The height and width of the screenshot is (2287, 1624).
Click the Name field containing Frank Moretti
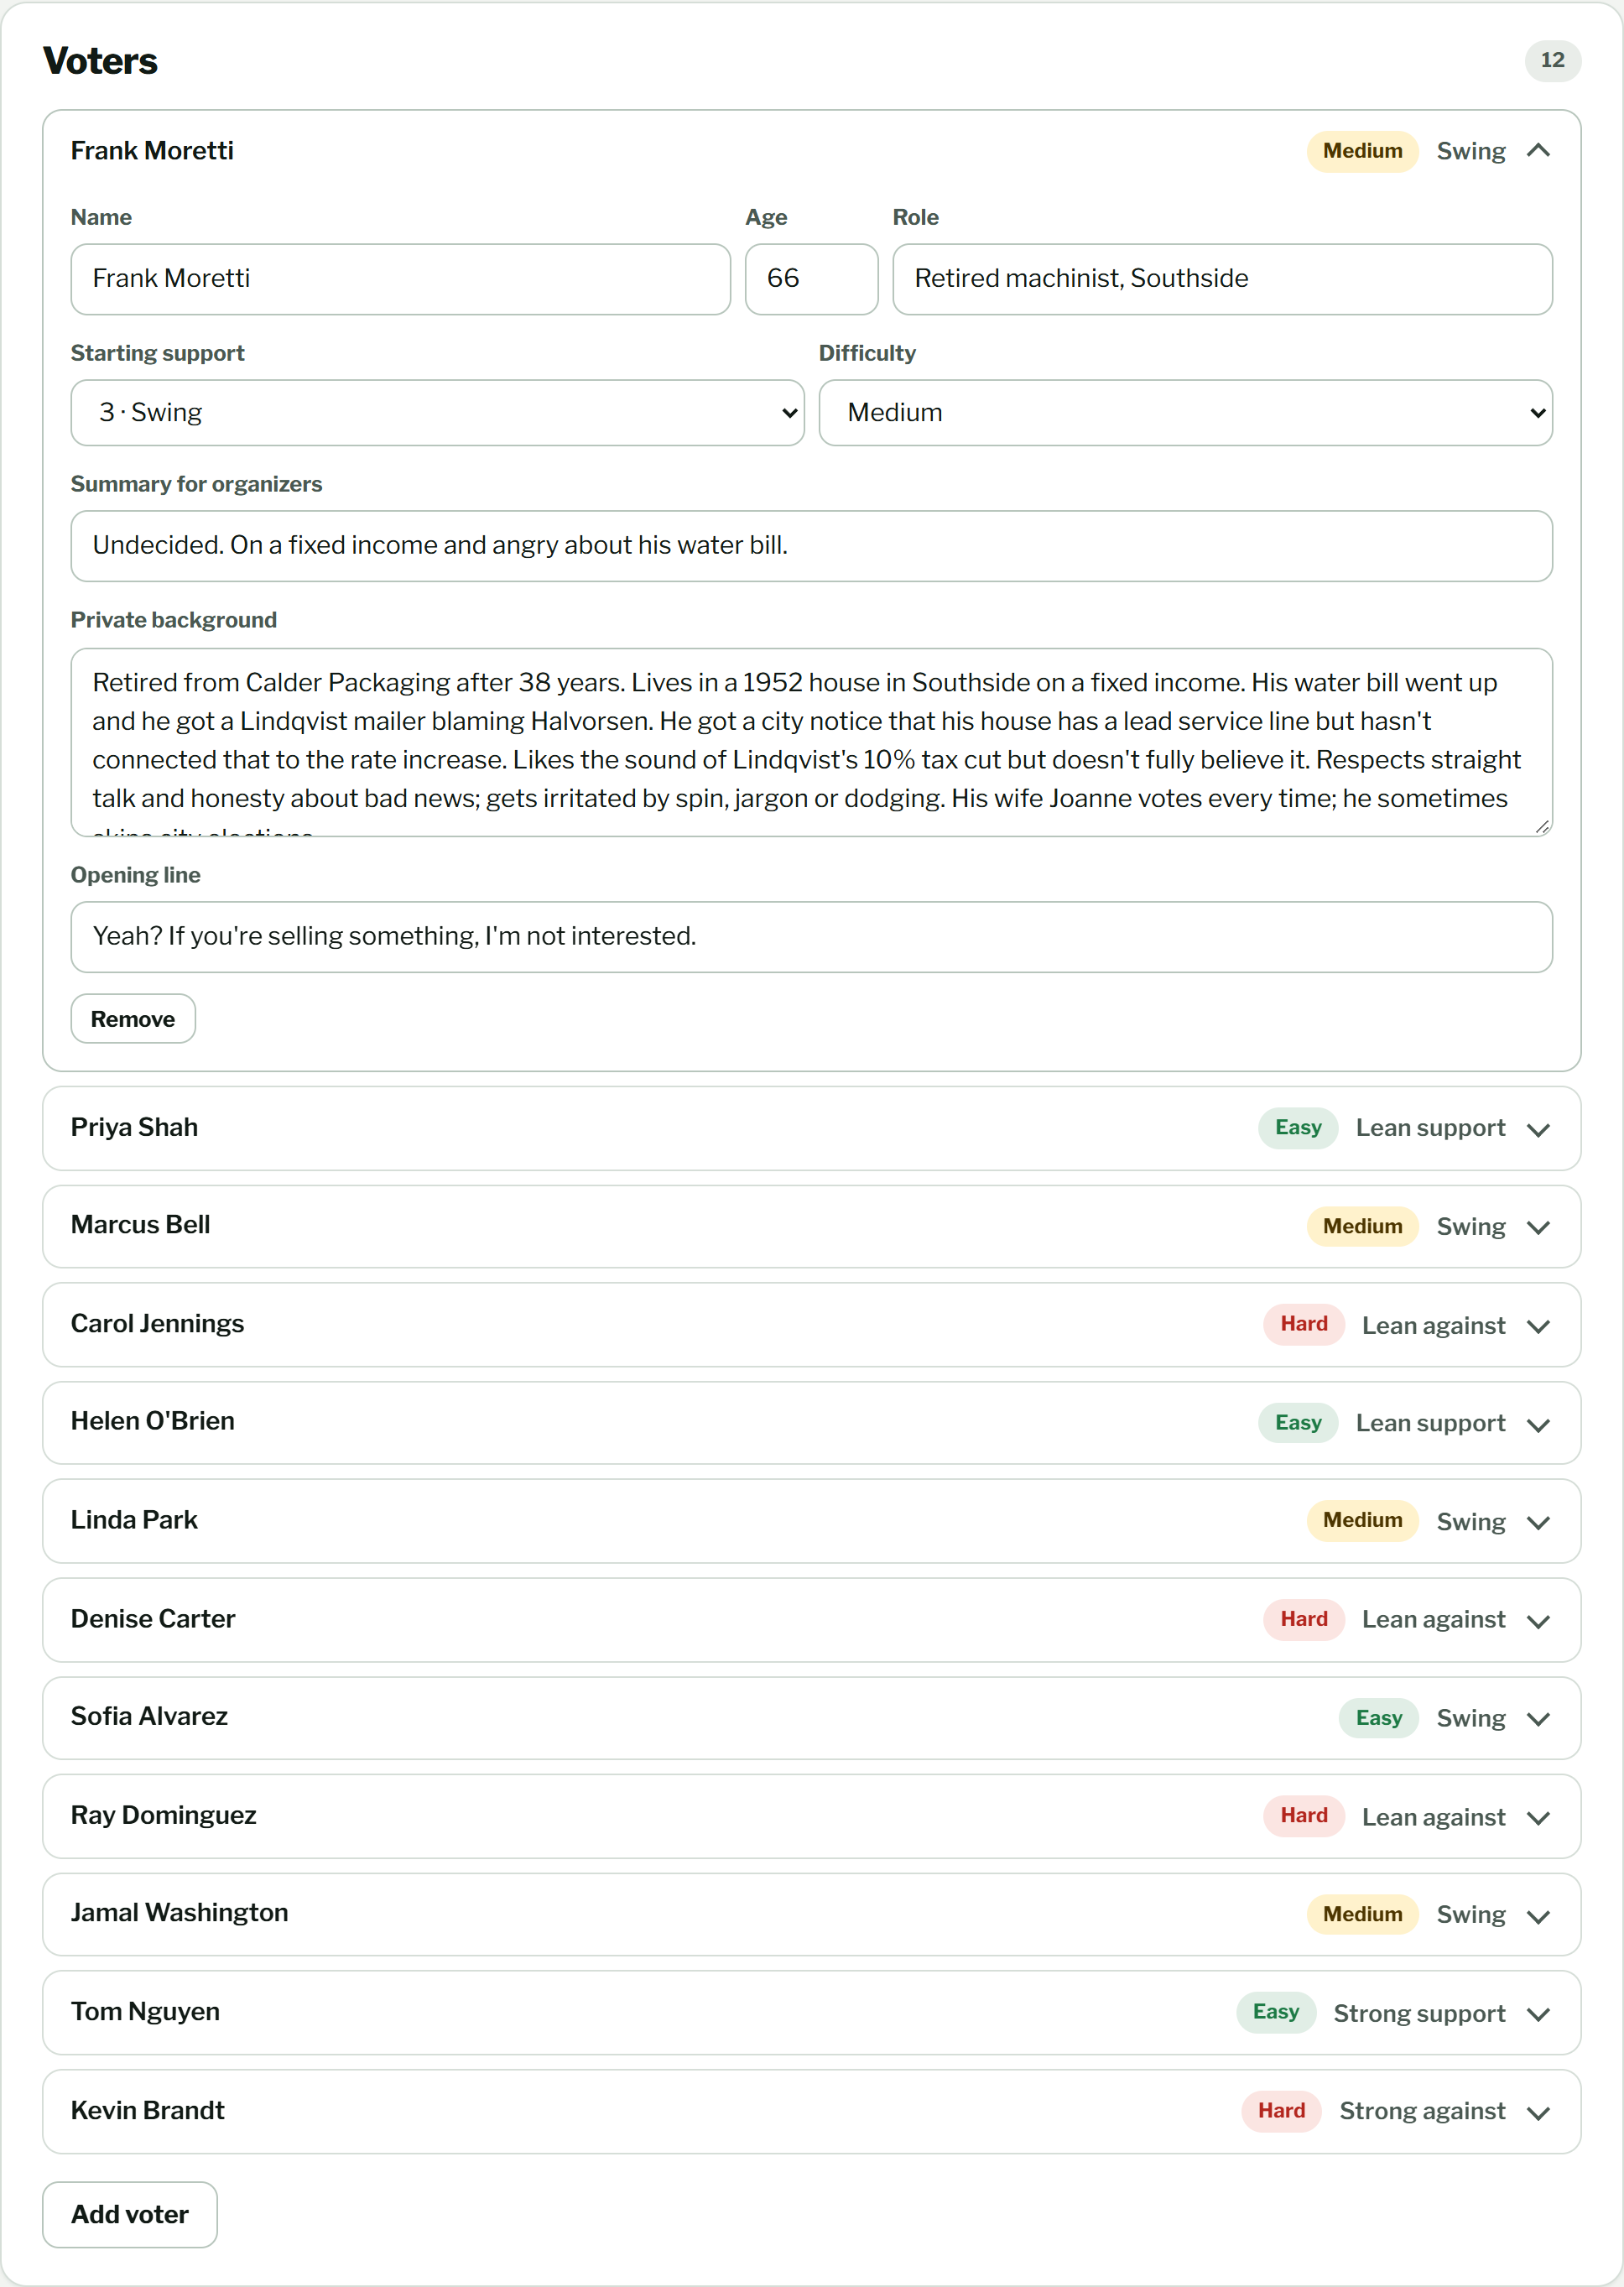(400, 279)
